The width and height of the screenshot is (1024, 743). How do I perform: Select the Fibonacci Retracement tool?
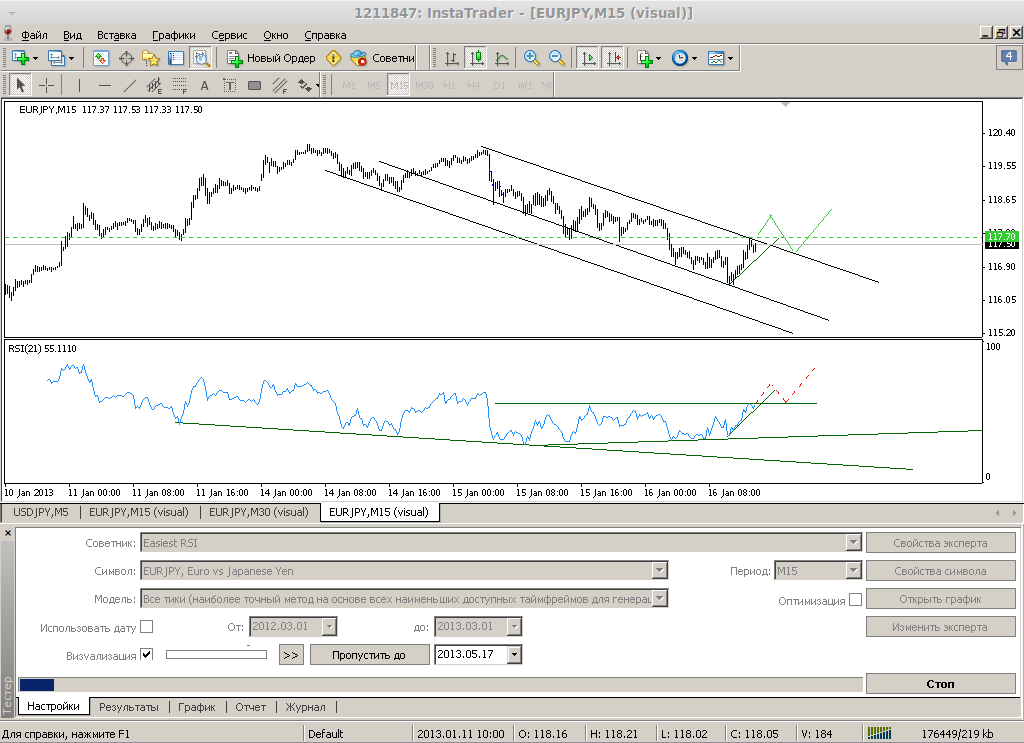pyautogui.click(x=180, y=85)
